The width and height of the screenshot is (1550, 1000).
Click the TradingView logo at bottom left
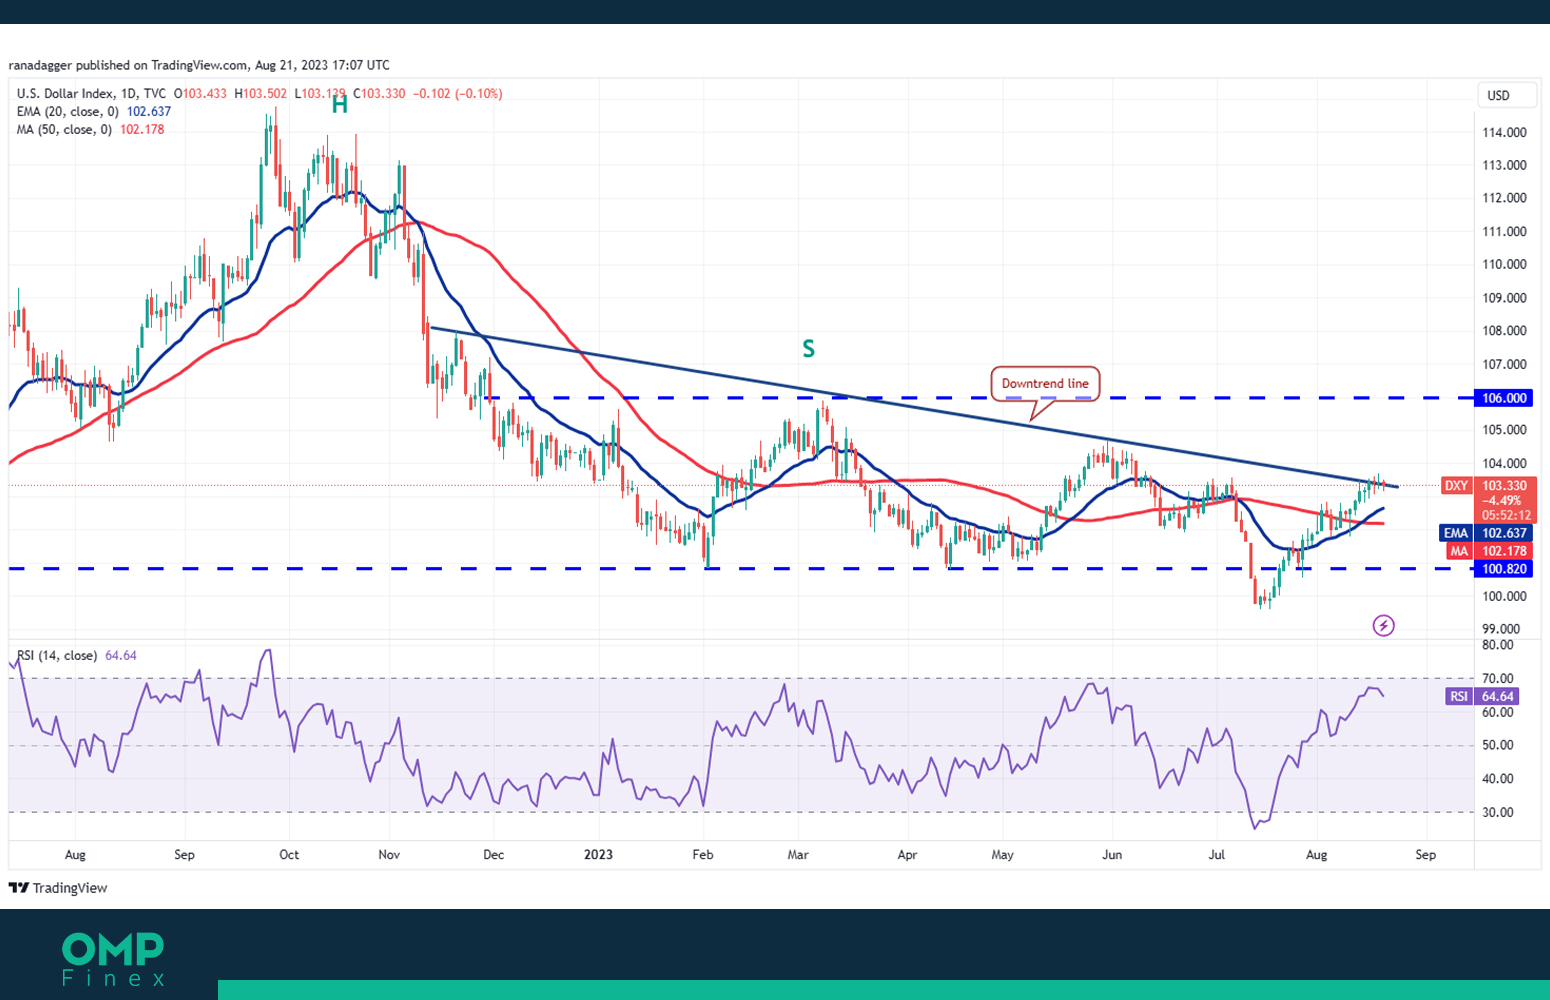pos(58,888)
